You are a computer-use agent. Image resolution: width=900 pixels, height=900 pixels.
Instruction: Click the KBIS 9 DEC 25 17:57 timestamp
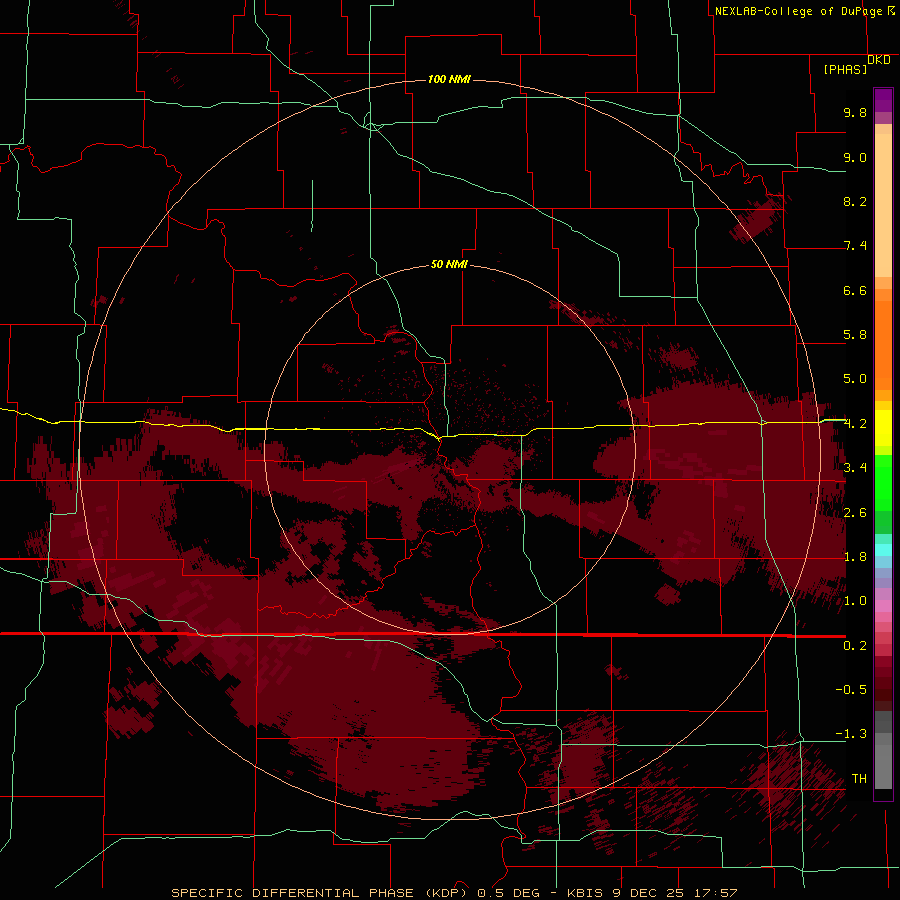(652, 893)
